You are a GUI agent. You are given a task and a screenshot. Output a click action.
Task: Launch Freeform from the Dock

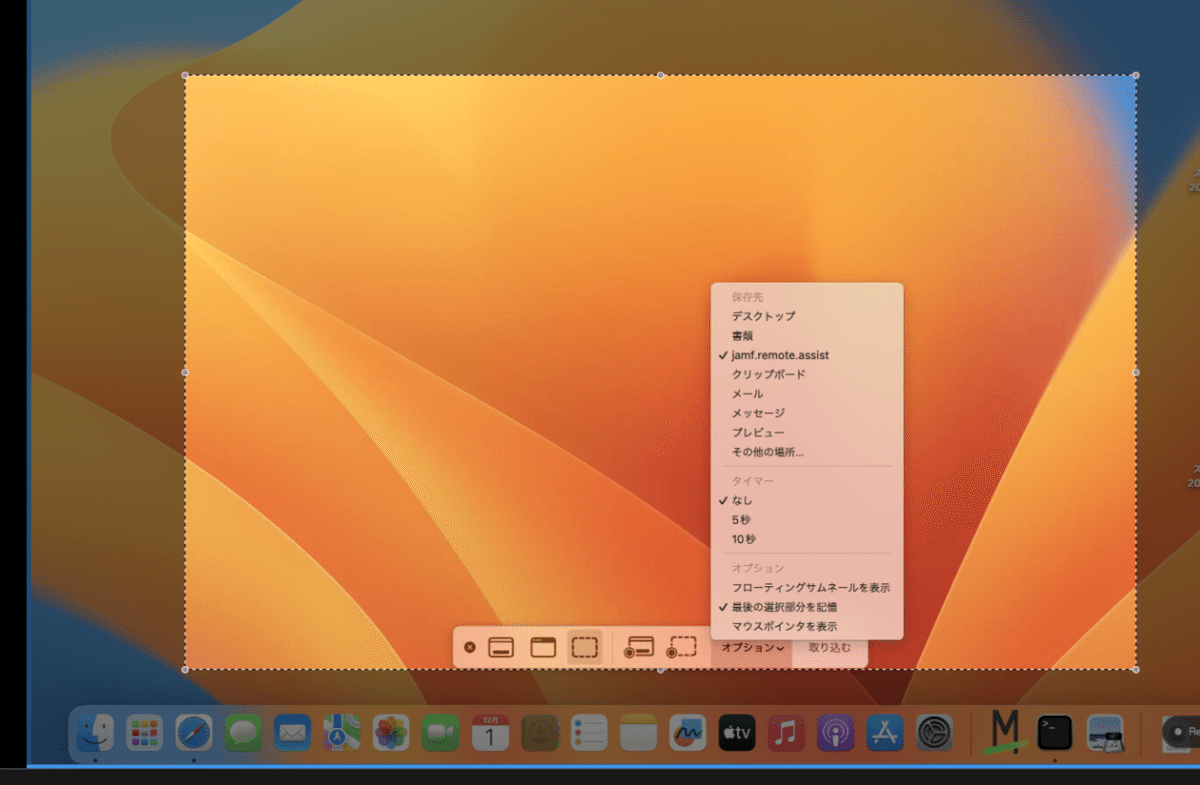688,733
